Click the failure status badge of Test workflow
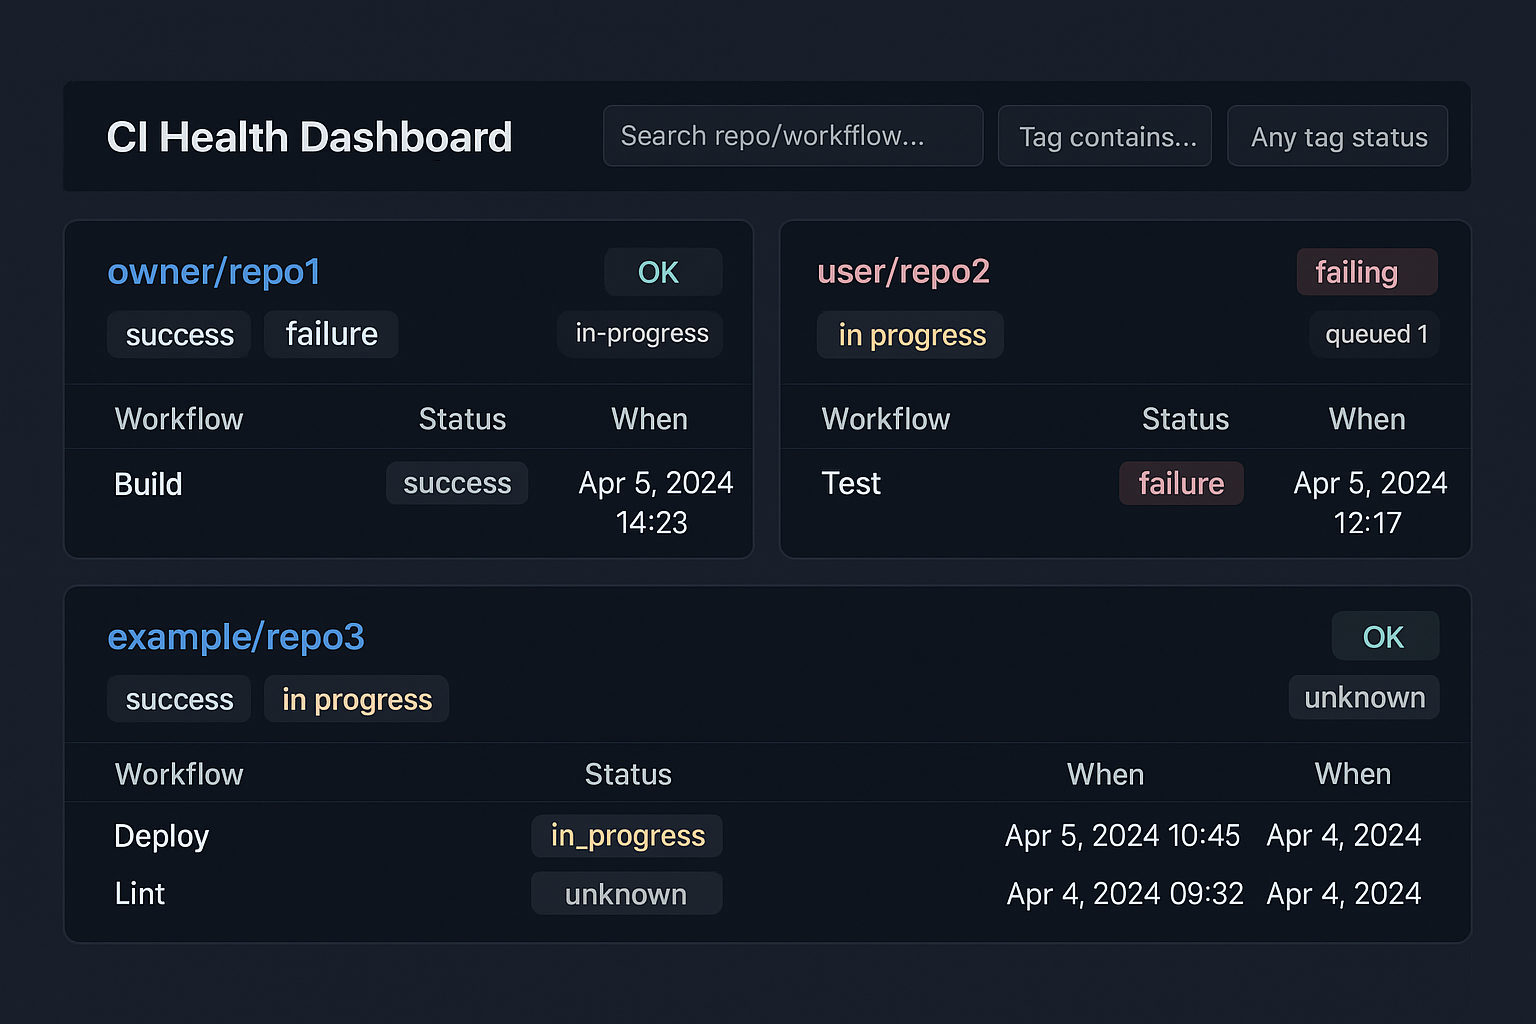The image size is (1536, 1024). click(1181, 483)
